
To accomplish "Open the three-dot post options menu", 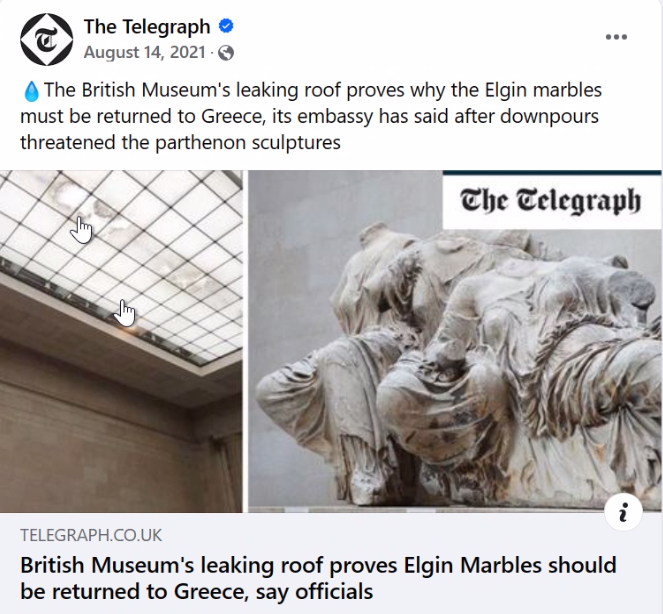I will pyautogui.click(x=616, y=37).
